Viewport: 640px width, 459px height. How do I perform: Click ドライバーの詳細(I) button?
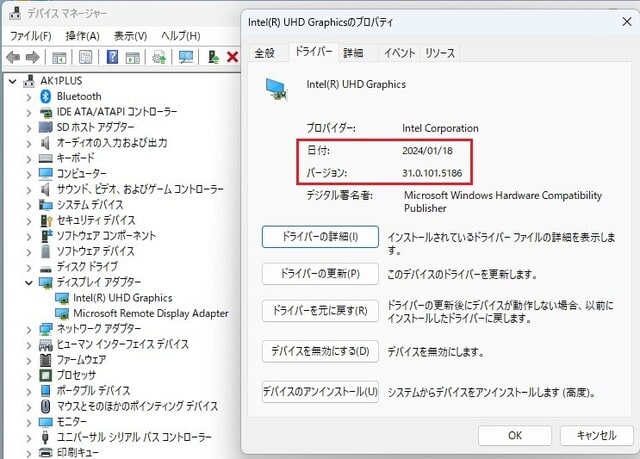(x=320, y=237)
